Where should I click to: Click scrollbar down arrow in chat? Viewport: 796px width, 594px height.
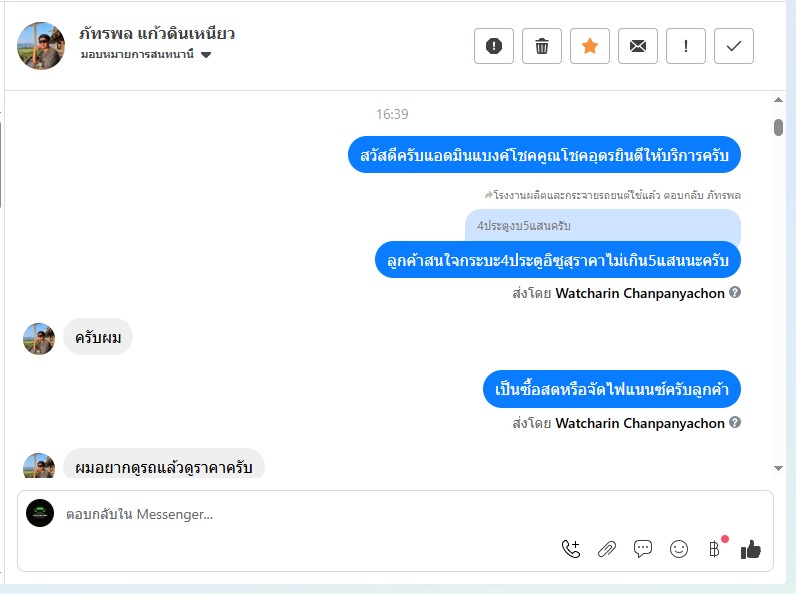click(778, 468)
